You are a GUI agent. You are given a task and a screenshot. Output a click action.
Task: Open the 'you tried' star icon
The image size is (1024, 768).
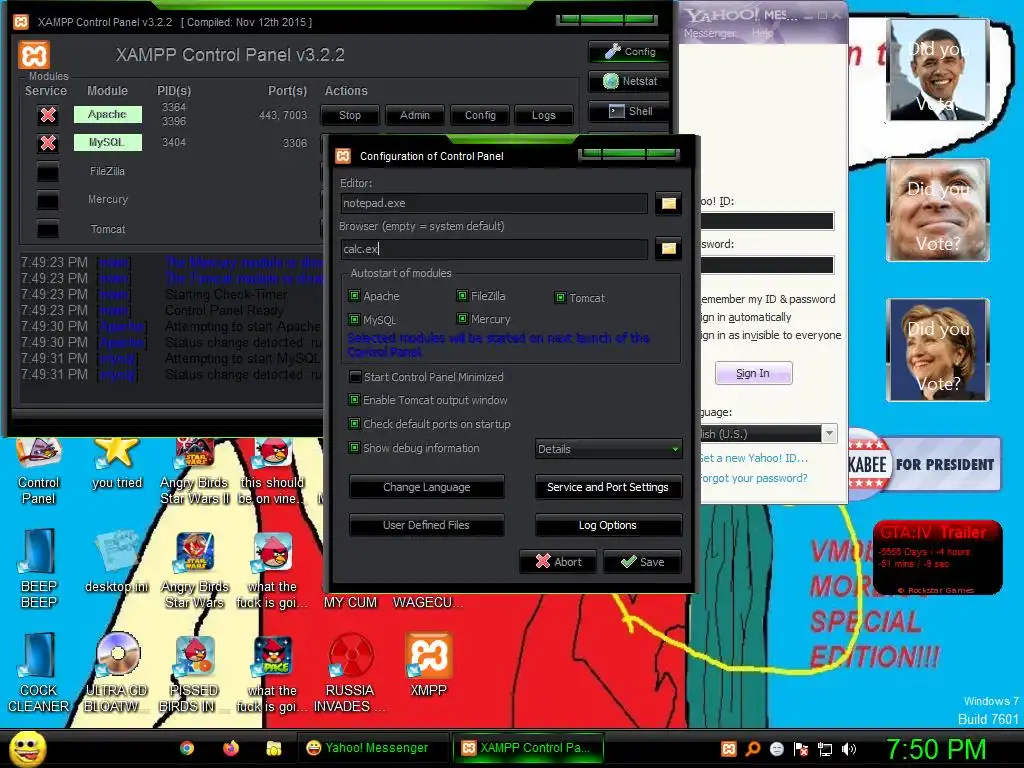pyautogui.click(x=117, y=465)
